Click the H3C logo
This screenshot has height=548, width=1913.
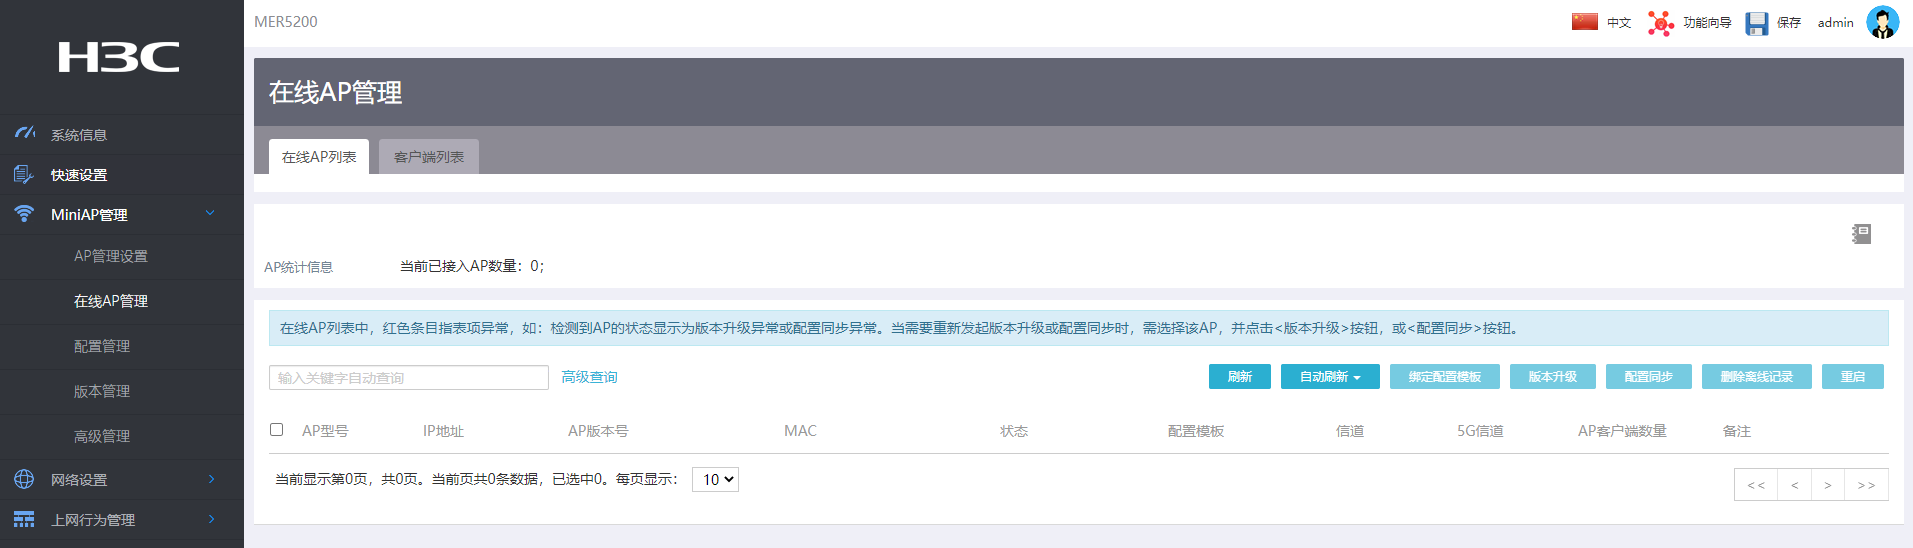pos(119,57)
